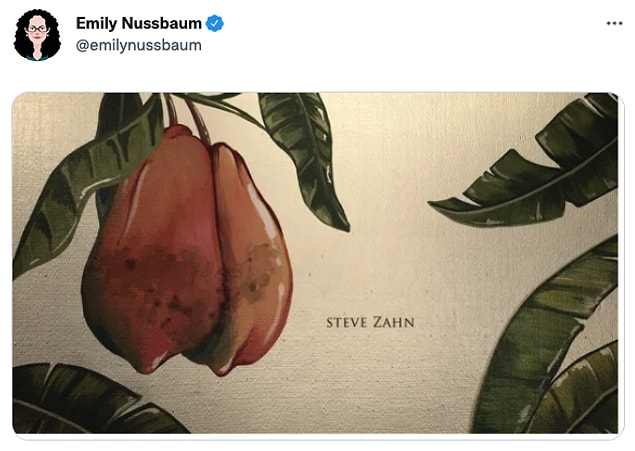
Task: Open the @emilynussbaum handle link
Action: [x=139, y=45]
